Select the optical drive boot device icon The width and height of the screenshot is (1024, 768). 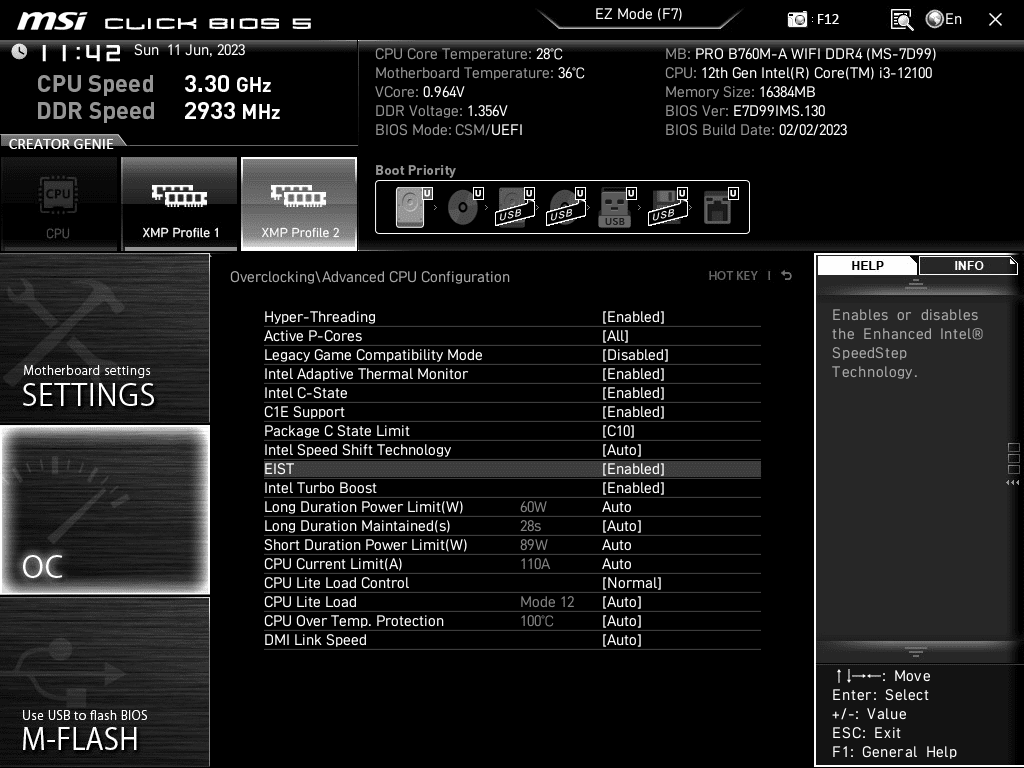pyautogui.click(x=464, y=207)
